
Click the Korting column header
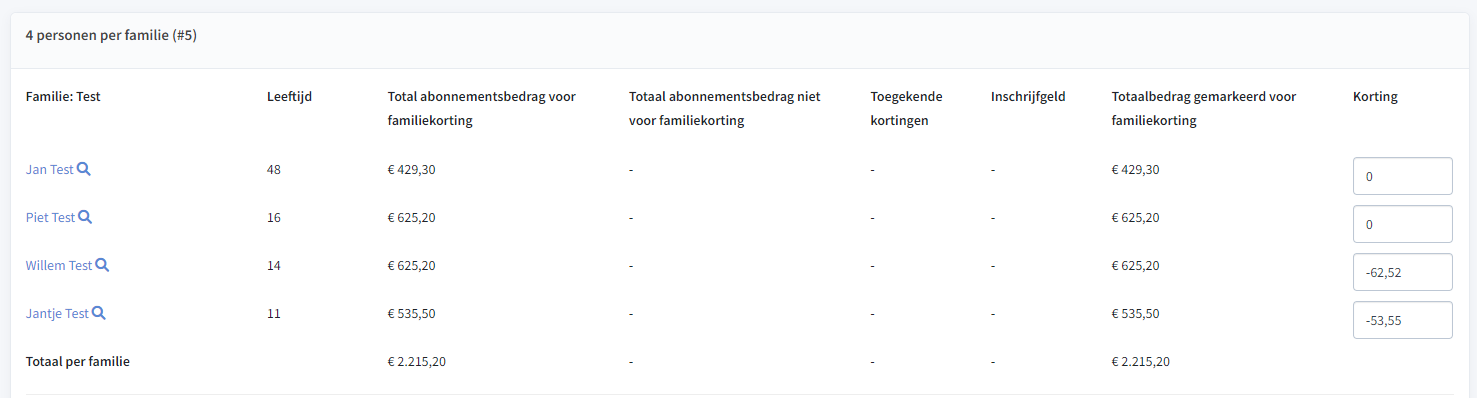pos(1375,97)
